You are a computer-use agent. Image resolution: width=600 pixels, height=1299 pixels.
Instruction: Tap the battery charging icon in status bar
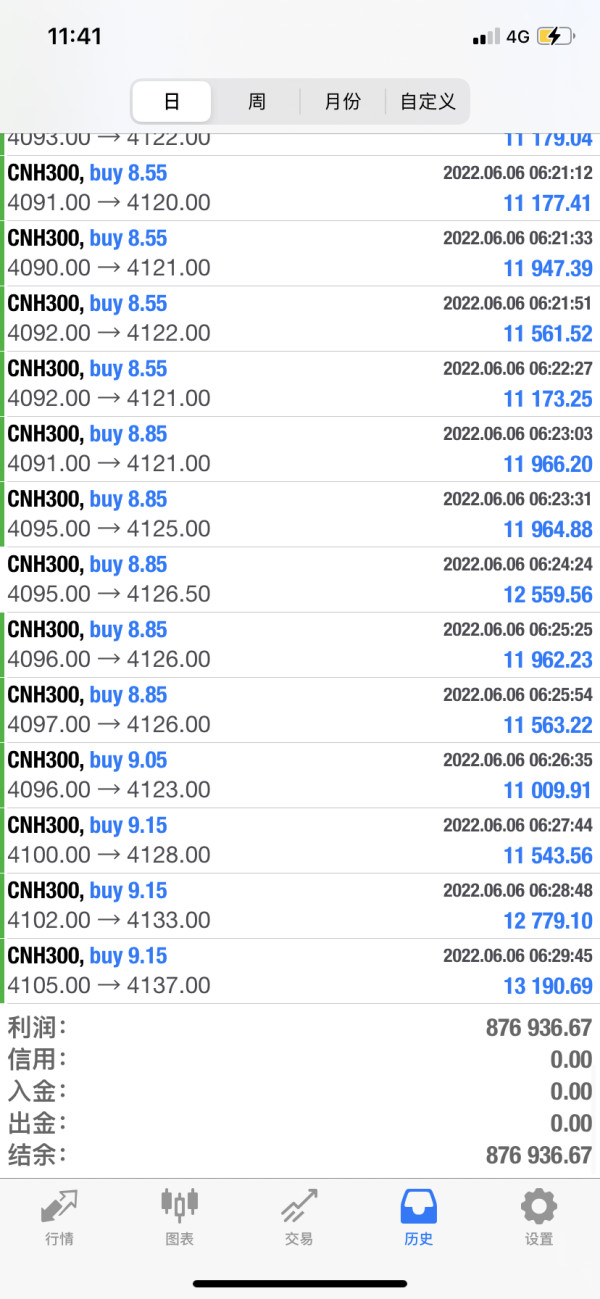tap(556, 37)
